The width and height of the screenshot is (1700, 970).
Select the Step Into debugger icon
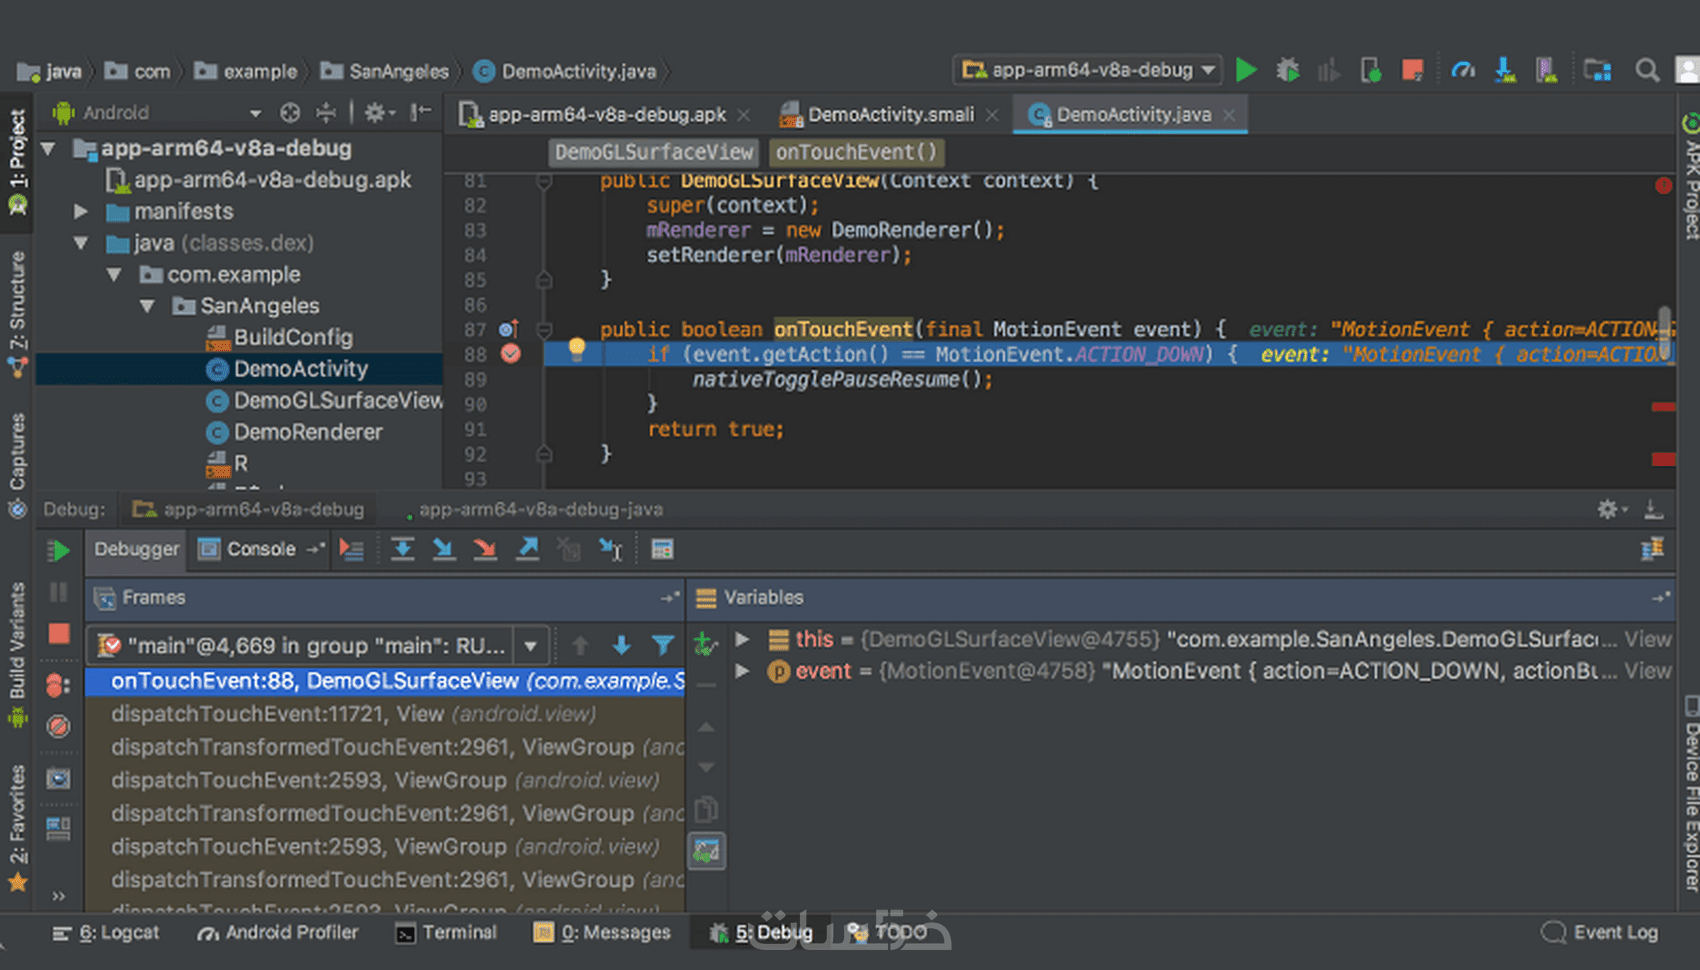coord(445,549)
